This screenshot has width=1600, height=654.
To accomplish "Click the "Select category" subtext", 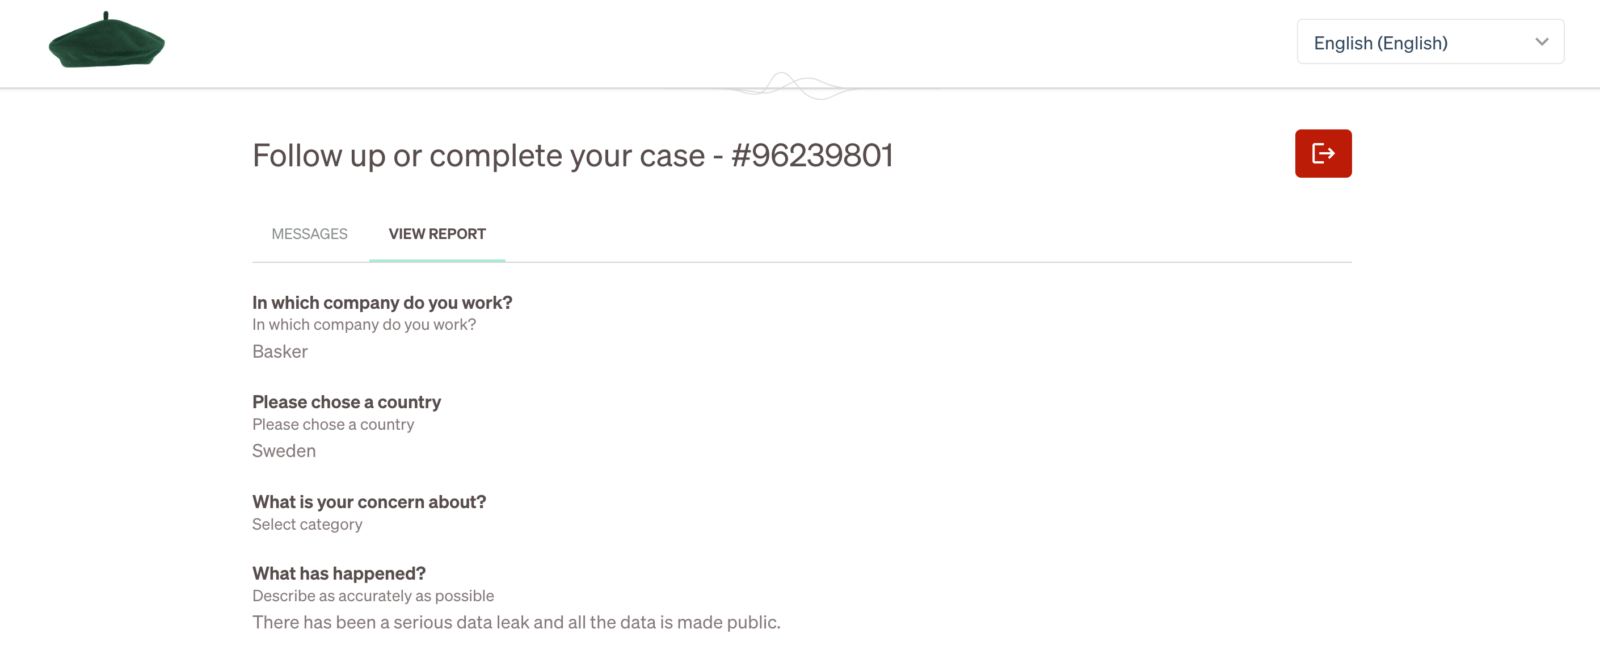I will 307,525.
